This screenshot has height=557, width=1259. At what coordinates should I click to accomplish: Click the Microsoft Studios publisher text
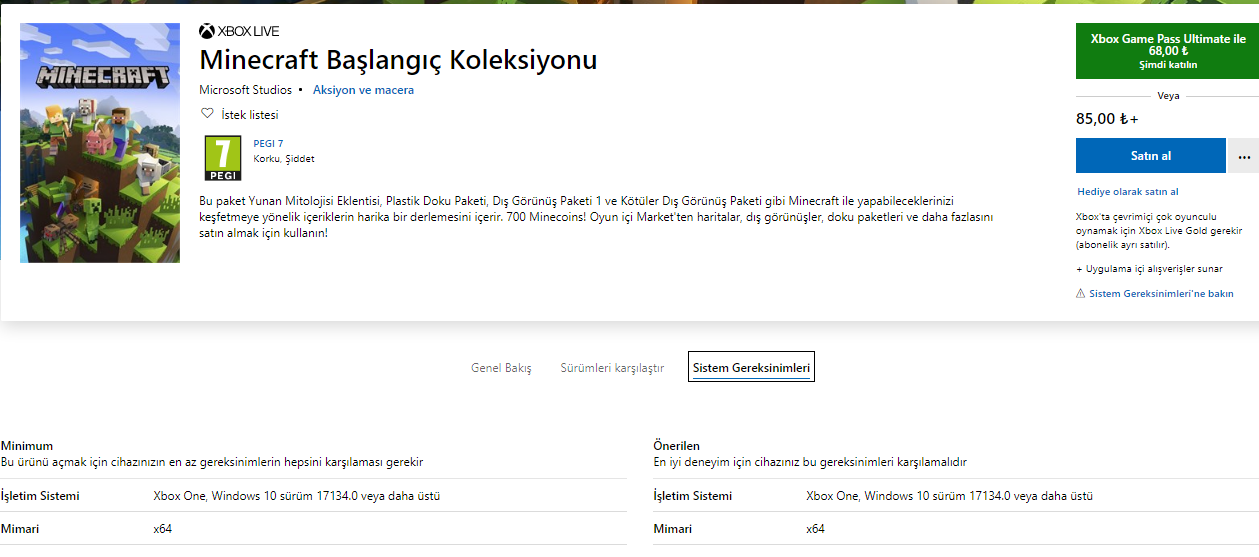(x=246, y=90)
